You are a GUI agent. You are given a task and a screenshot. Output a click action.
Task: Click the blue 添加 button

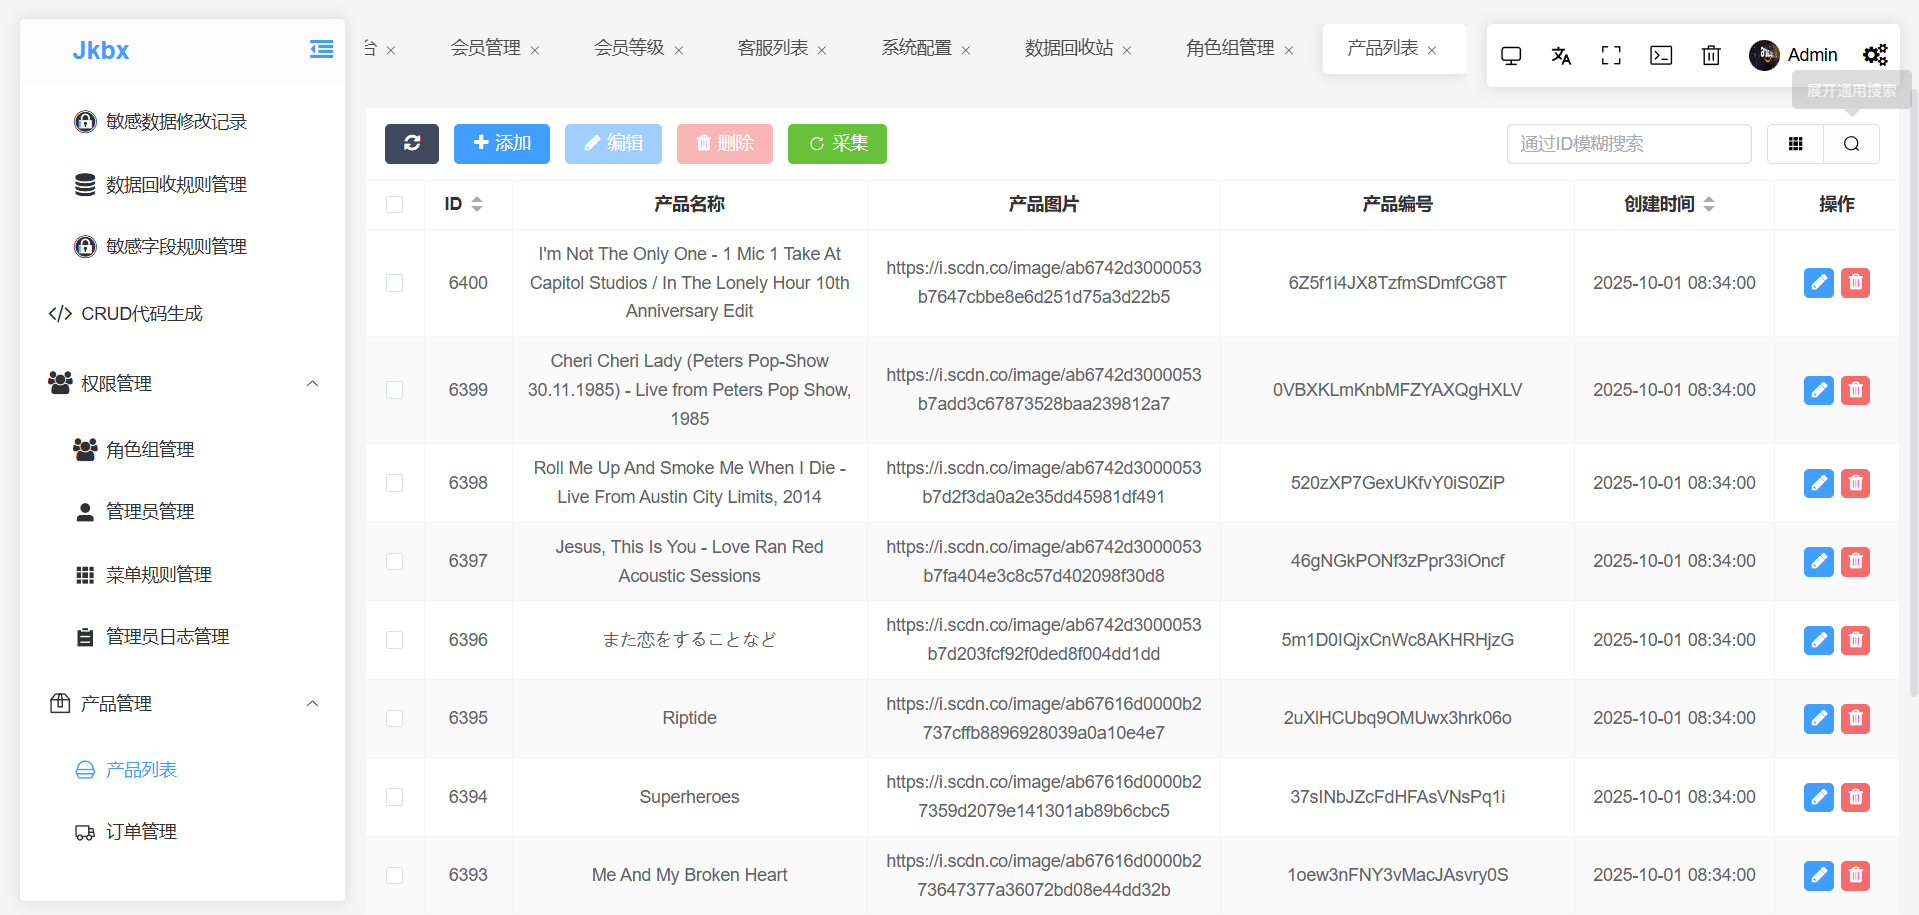[x=501, y=143]
